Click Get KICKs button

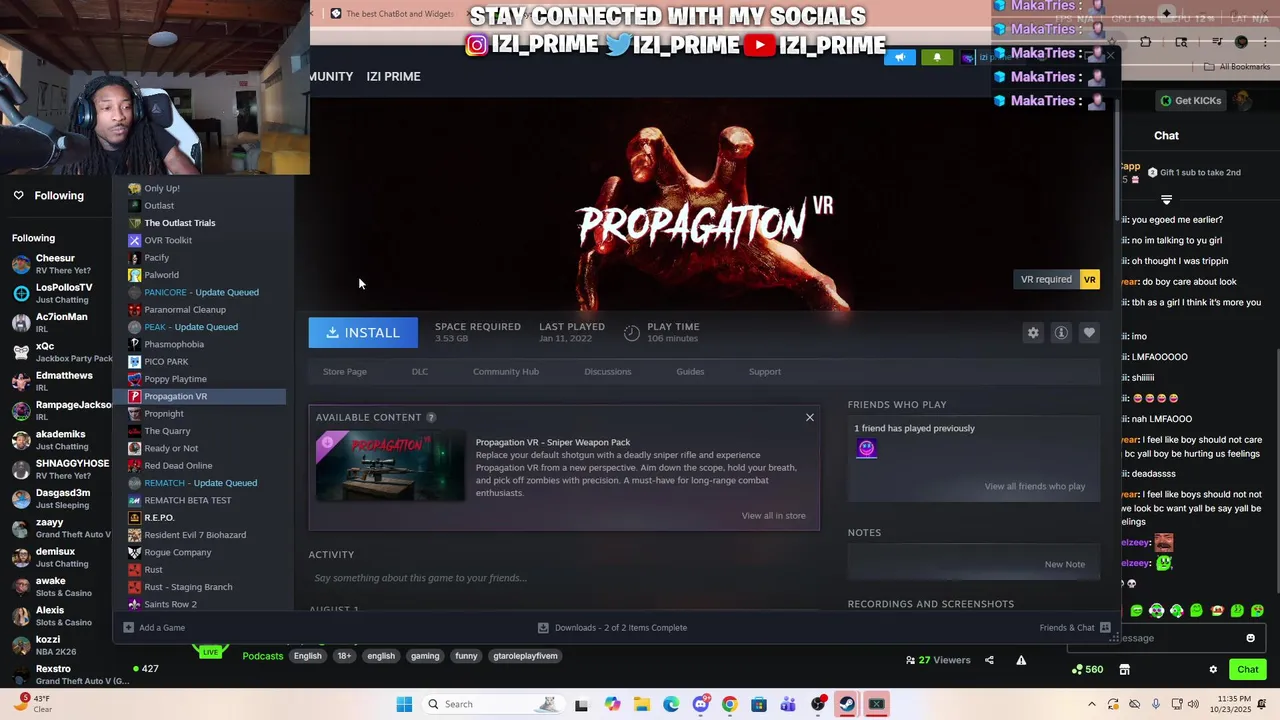[1190, 100]
